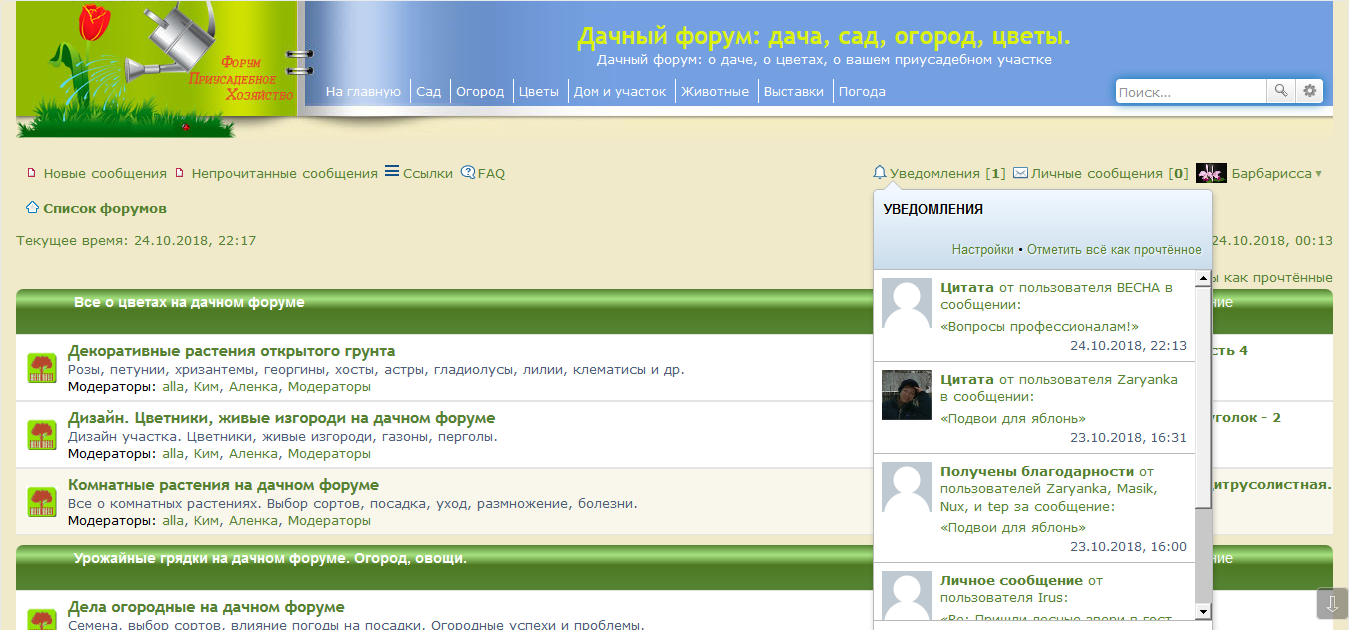The width and height of the screenshot is (1349, 630).
Task: Click scrollbar down arrow in notifications panel
Action: [x=1203, y=611]
